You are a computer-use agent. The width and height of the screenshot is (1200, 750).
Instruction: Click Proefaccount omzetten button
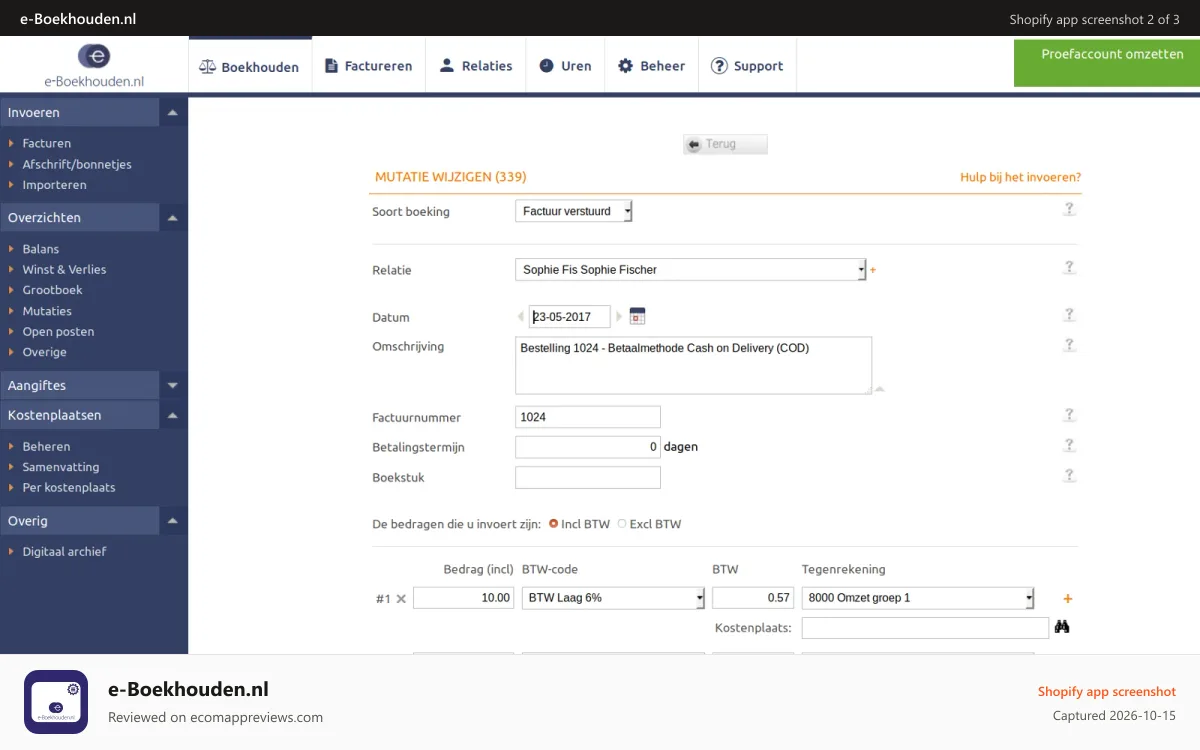point(1107,62)
